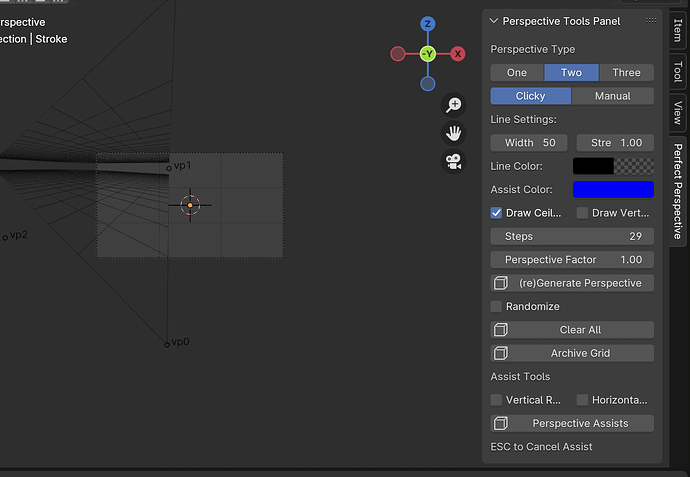The width and height of the screenshot is (690, 477).
Task: Click the cube icon on Perspective Assists
Action: pyautogui.click(x=501, y=423)
